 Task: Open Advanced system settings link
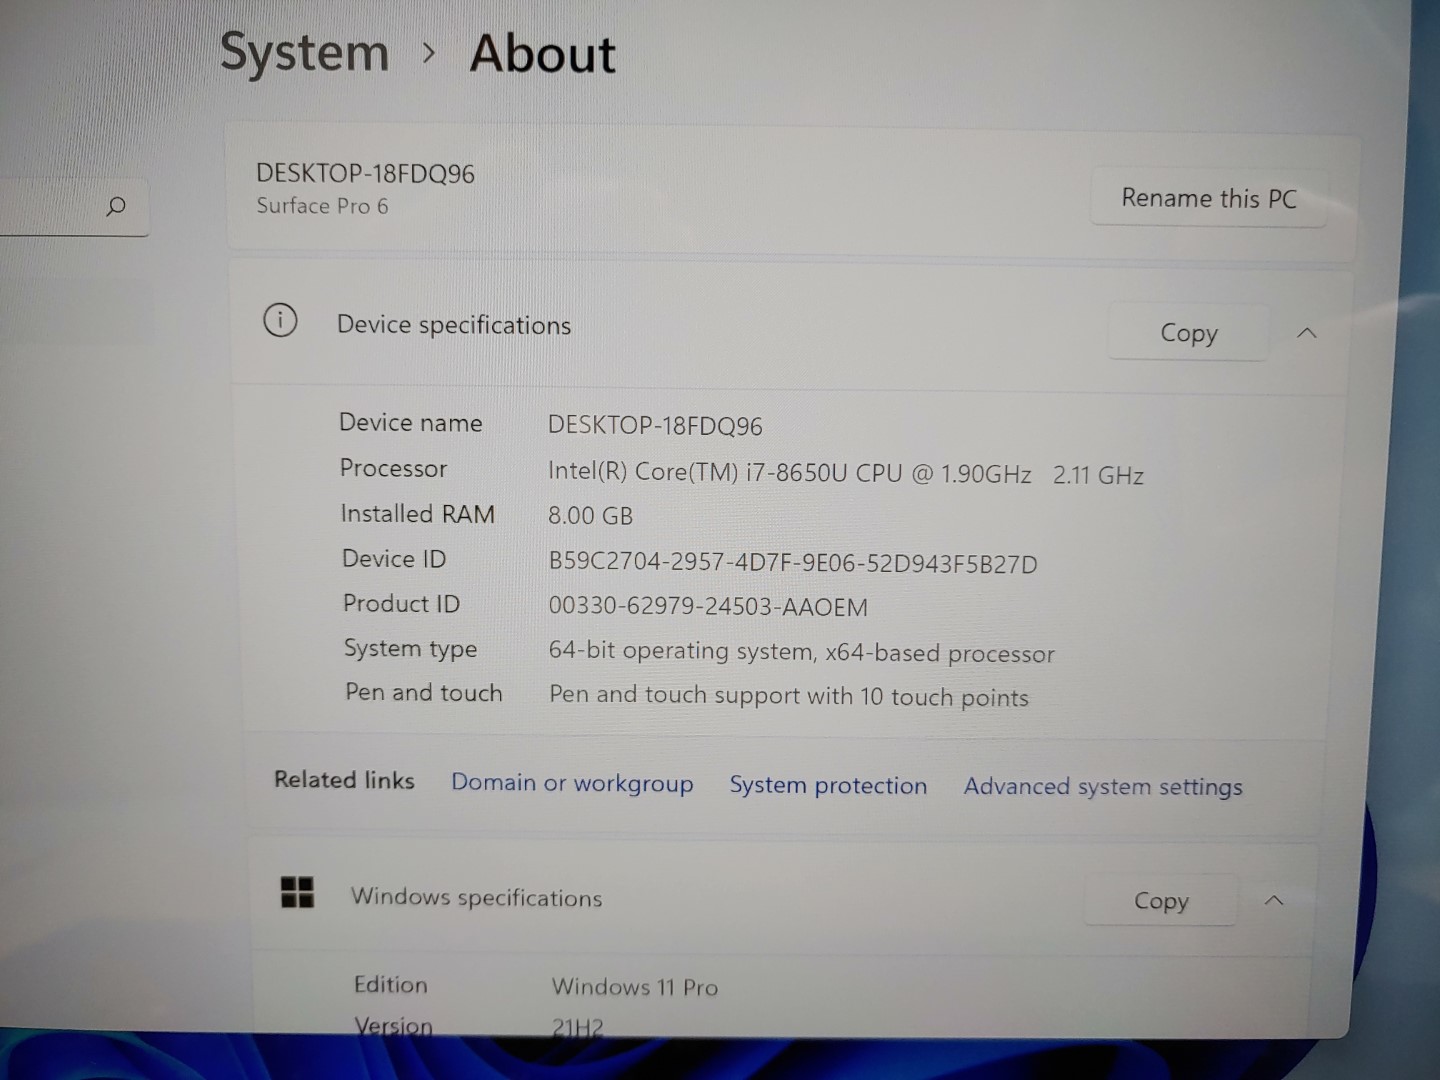coord(1103,787)
